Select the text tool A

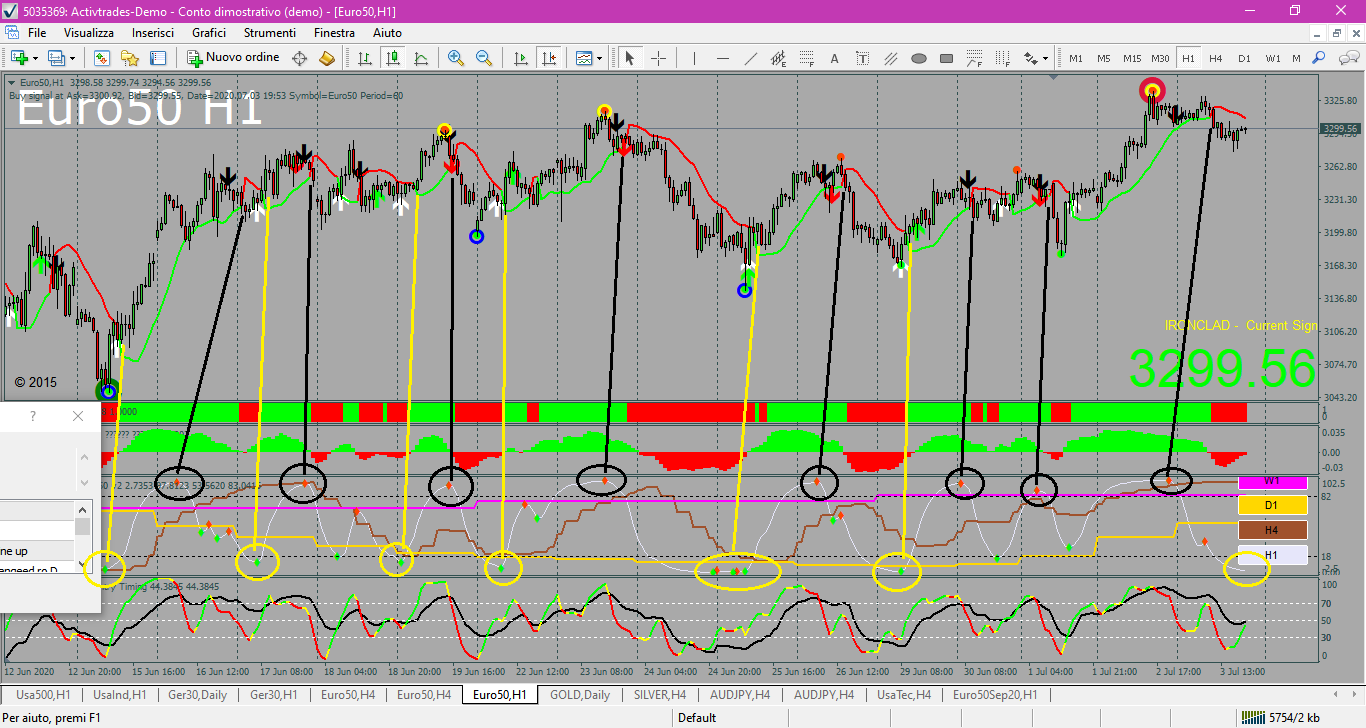click(x=835, y=58)
